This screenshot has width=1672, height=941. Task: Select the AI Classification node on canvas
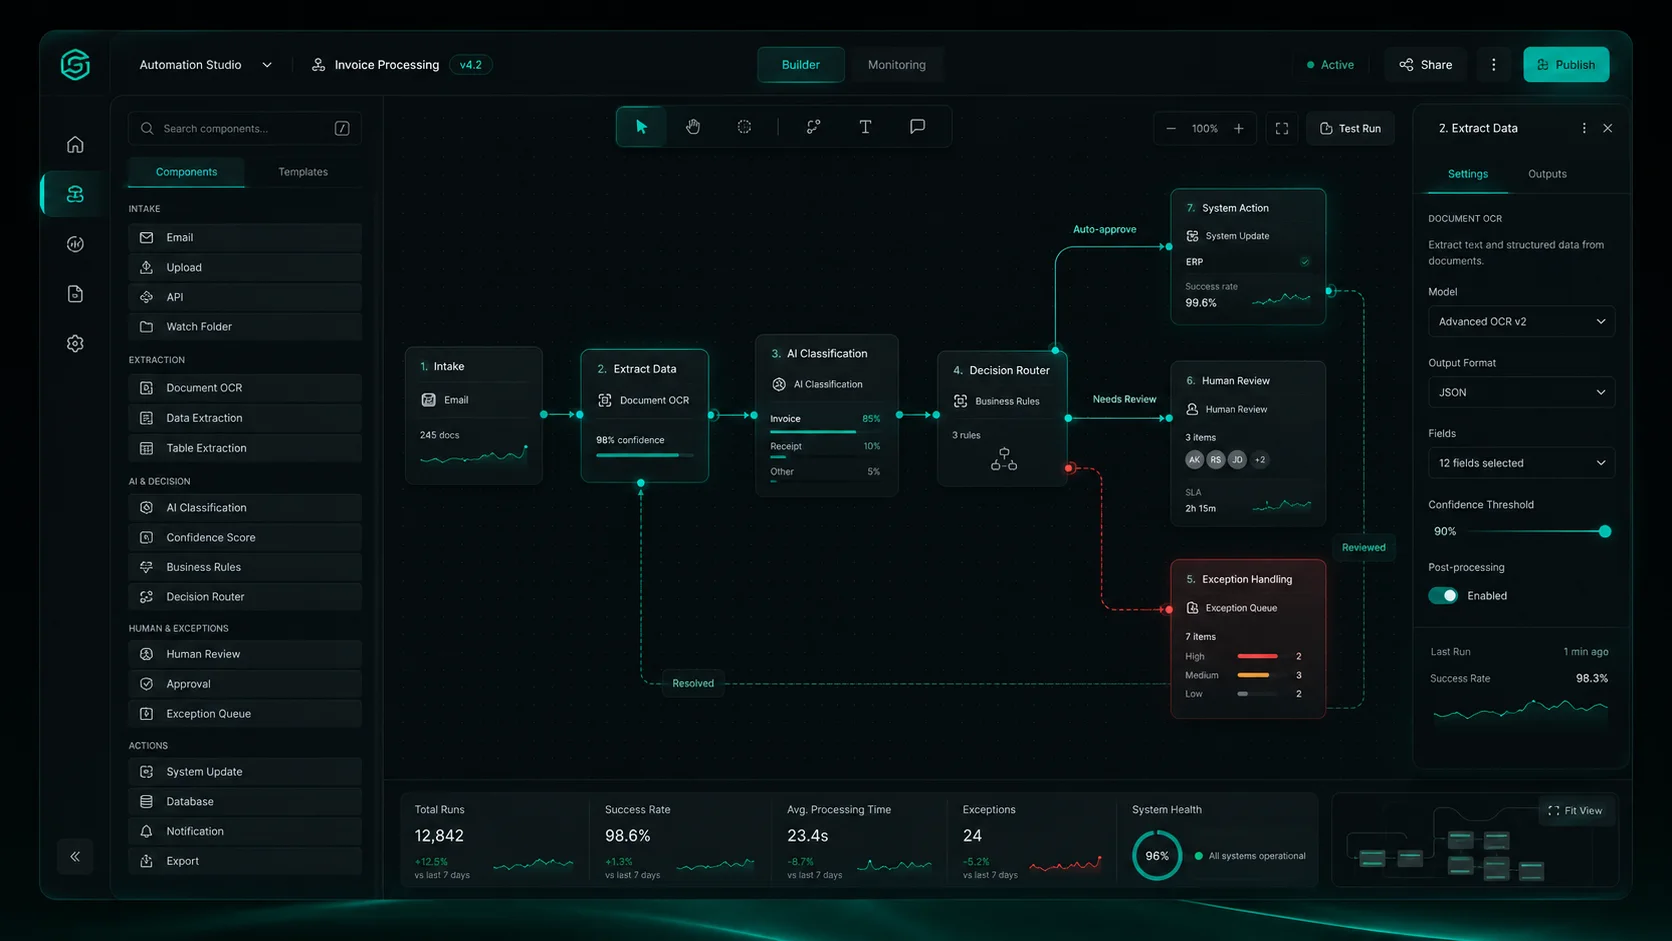pyautogui.click(x=827, y=415)
